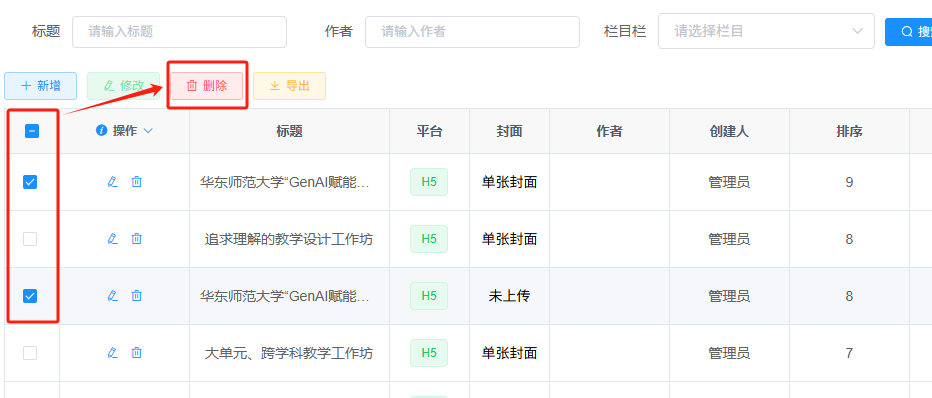
Task: Open the 栏目栏 请选择栏目 dropdown
Action: click(x=766, y=31)
